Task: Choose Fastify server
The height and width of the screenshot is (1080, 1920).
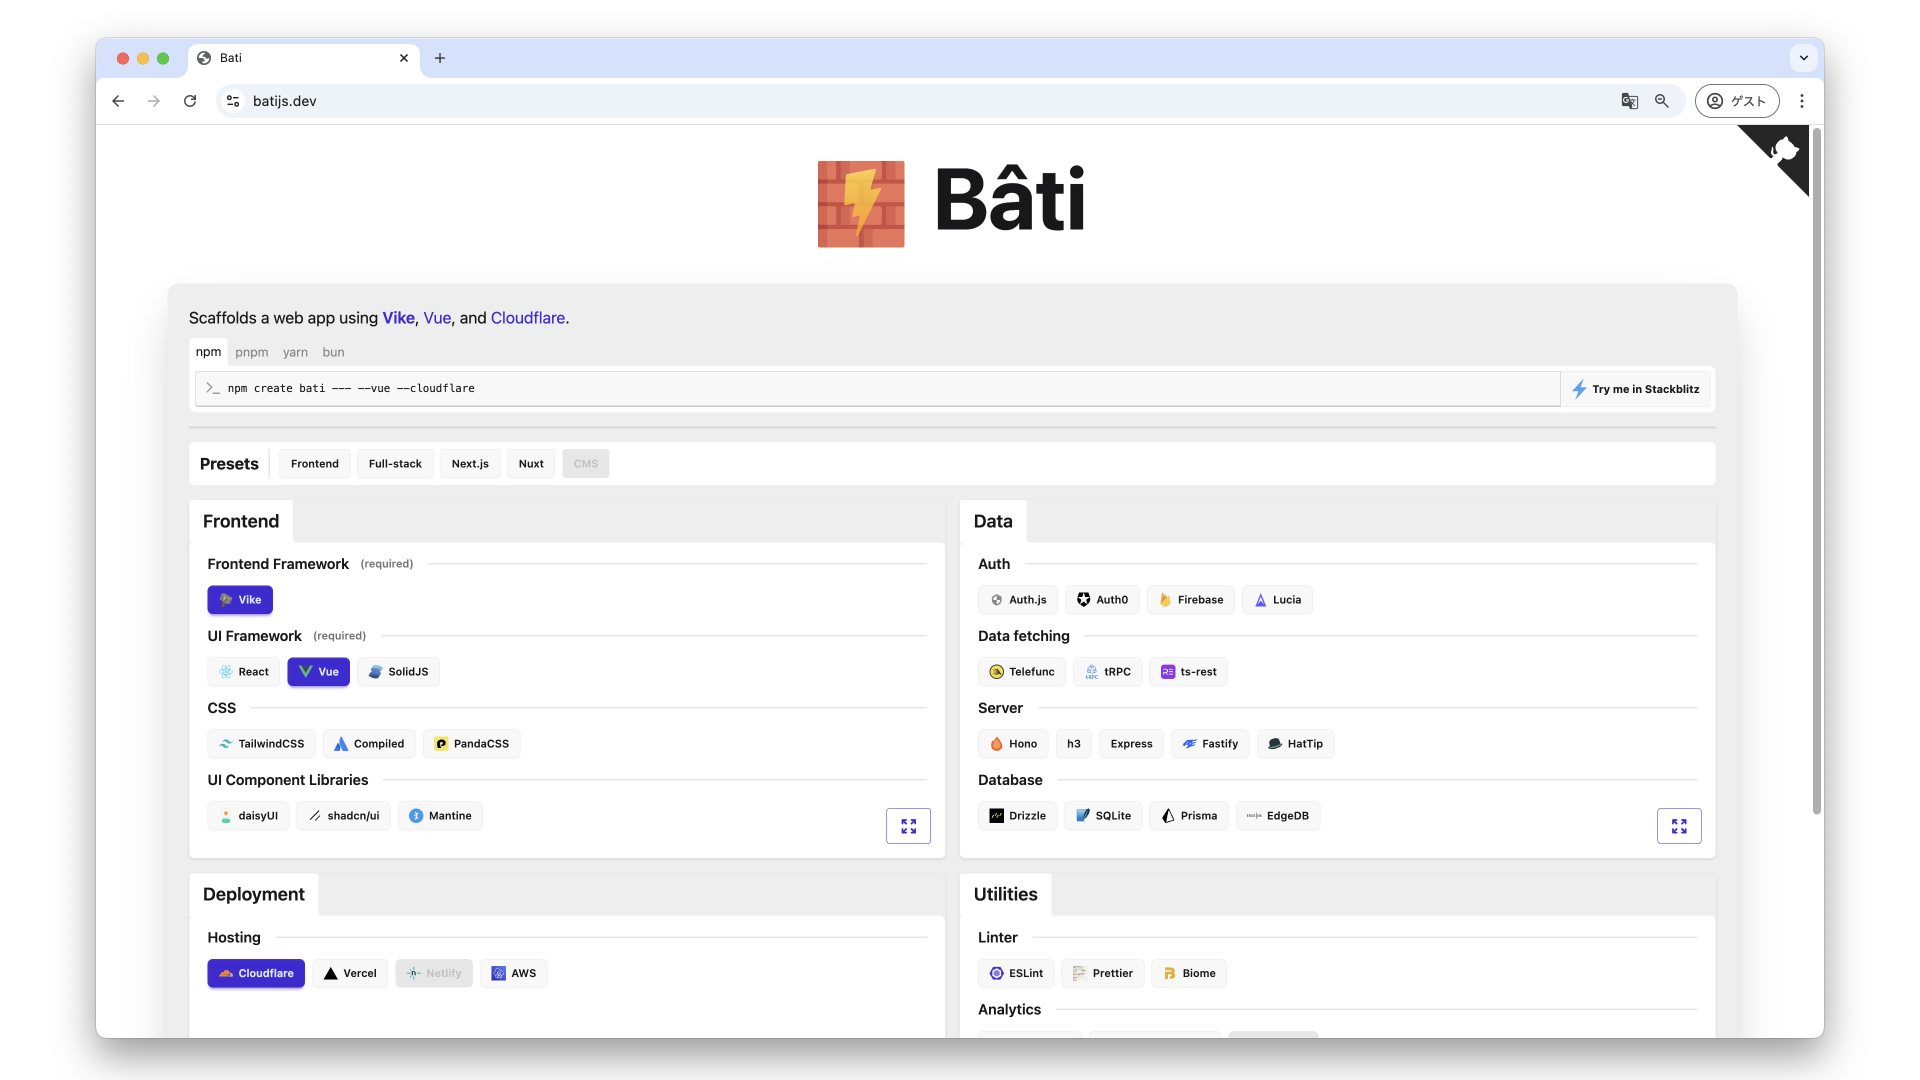Action: [1210, 744]
